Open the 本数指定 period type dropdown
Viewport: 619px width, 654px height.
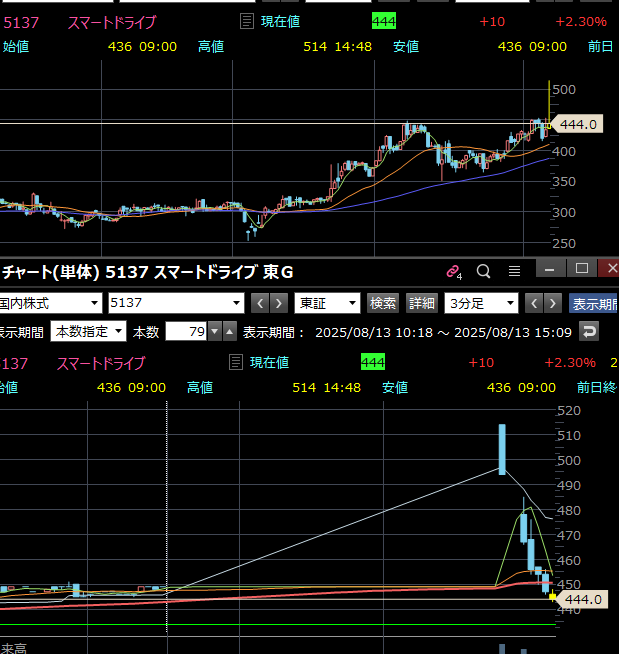coord(88,332)
